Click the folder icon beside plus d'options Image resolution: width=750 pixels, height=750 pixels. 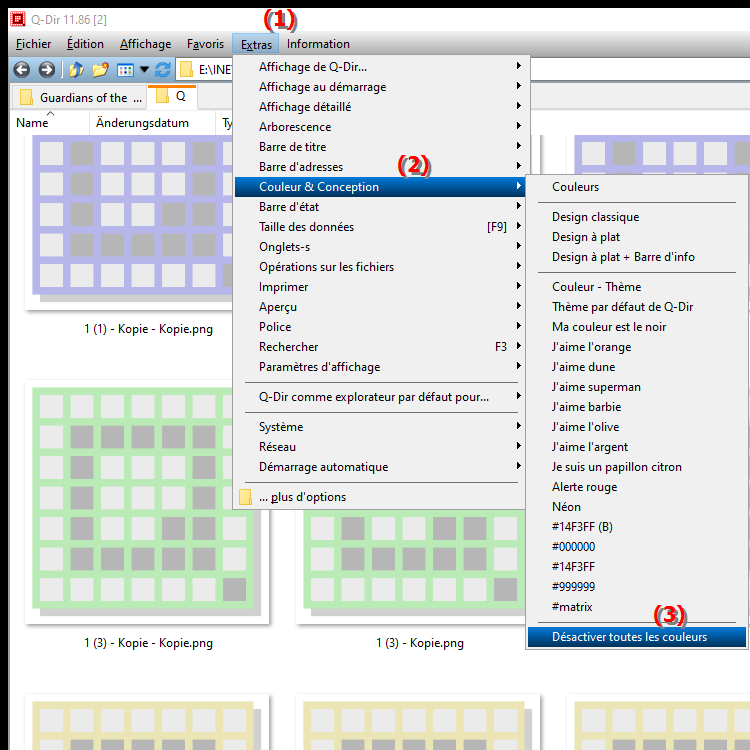(245, 497)
